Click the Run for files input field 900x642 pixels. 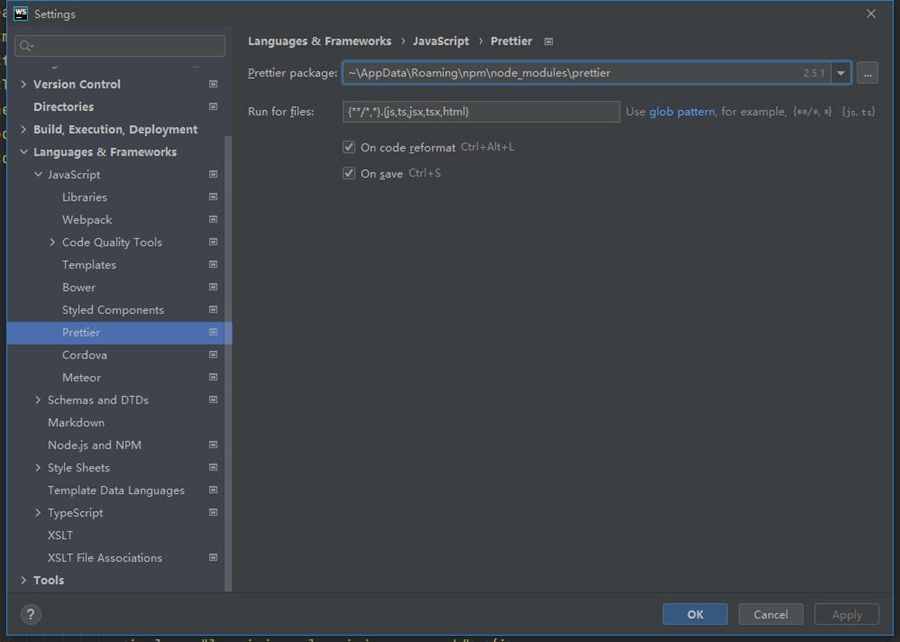point(480,112)
